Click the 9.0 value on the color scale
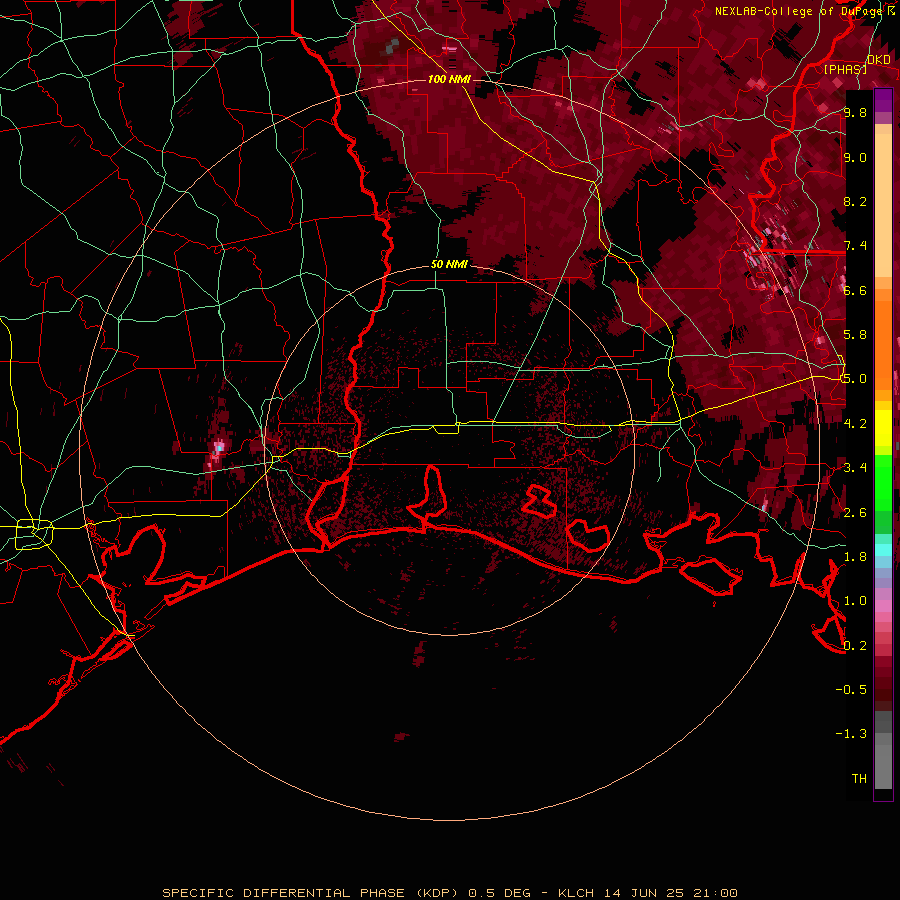Screen dimensions: 900x900 855,157
